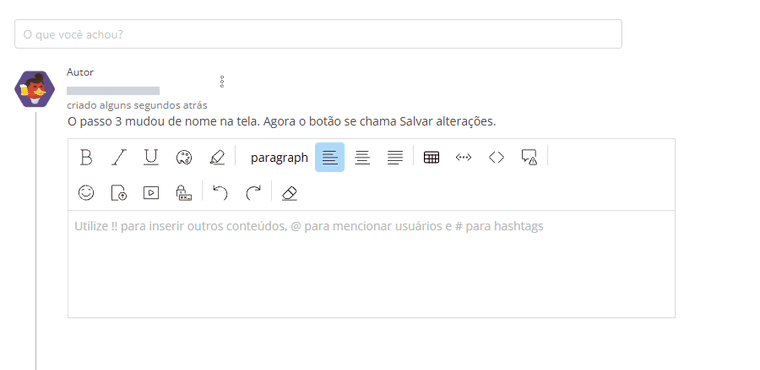Viewport: 760px width, 370px height.
Task: Open the comment options three-dot menu
Action: pos(222,81)
